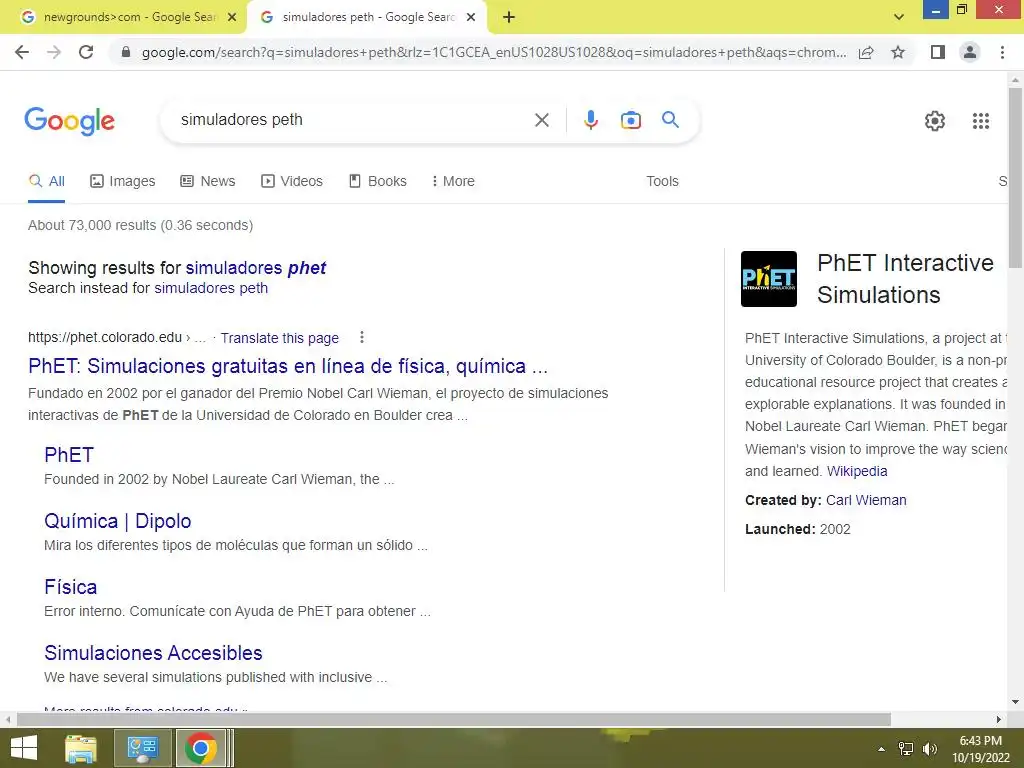This screenshot has height=768, width=1024.
Task: Bookmark this page with the star
Action: click(x=898, y=52)
